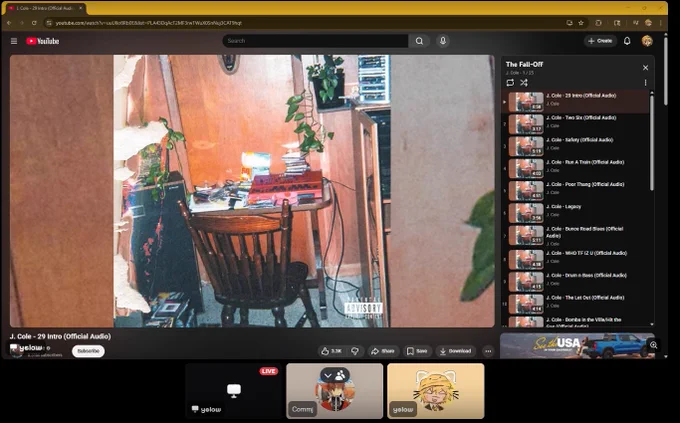Go to the YouTube home logo
680x423 pixels.
[x=42, y=41]
